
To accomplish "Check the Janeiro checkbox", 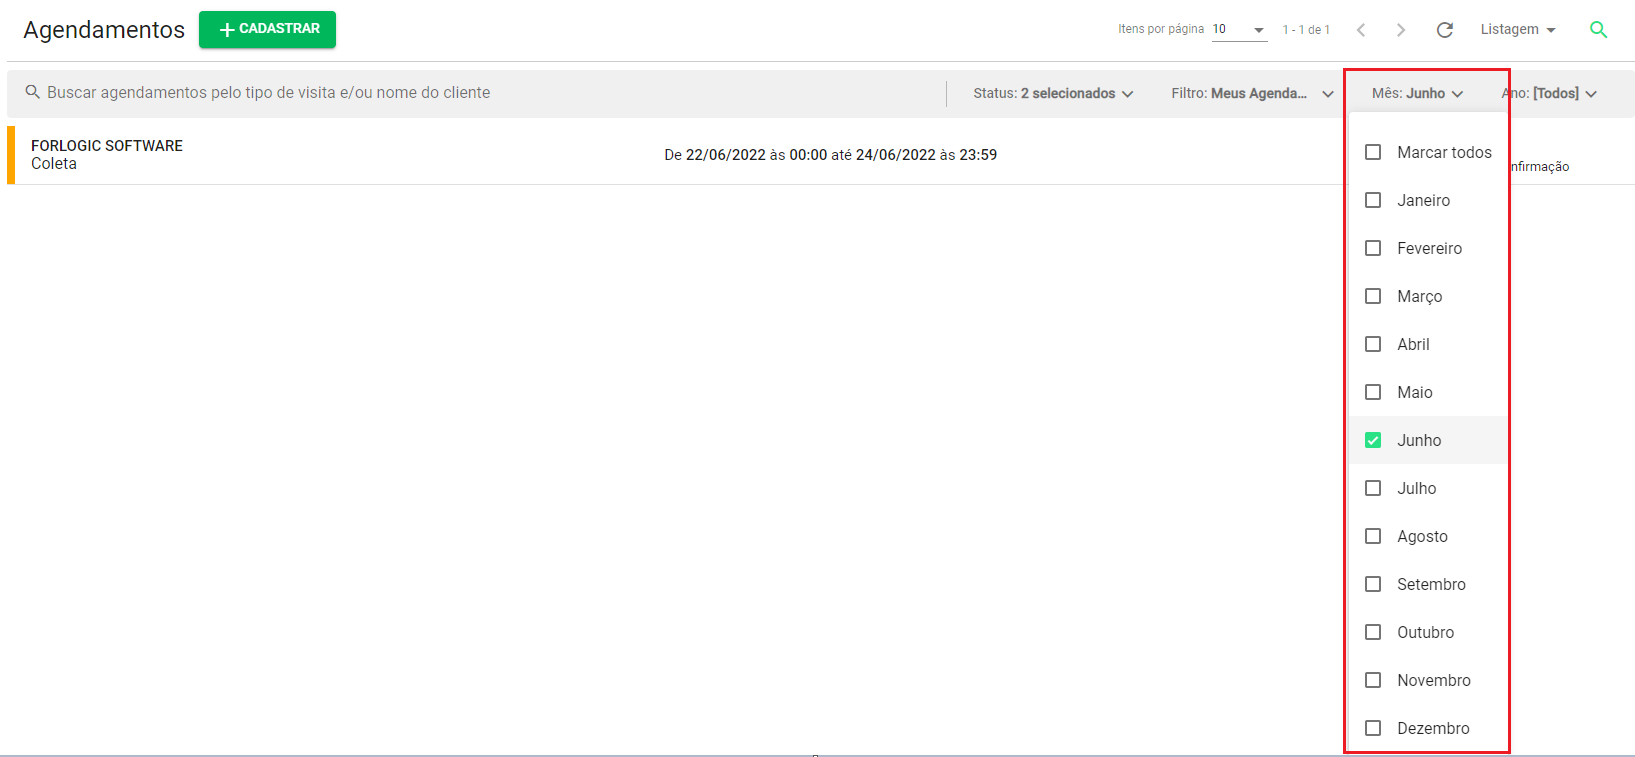I will tap(1373, 200).
